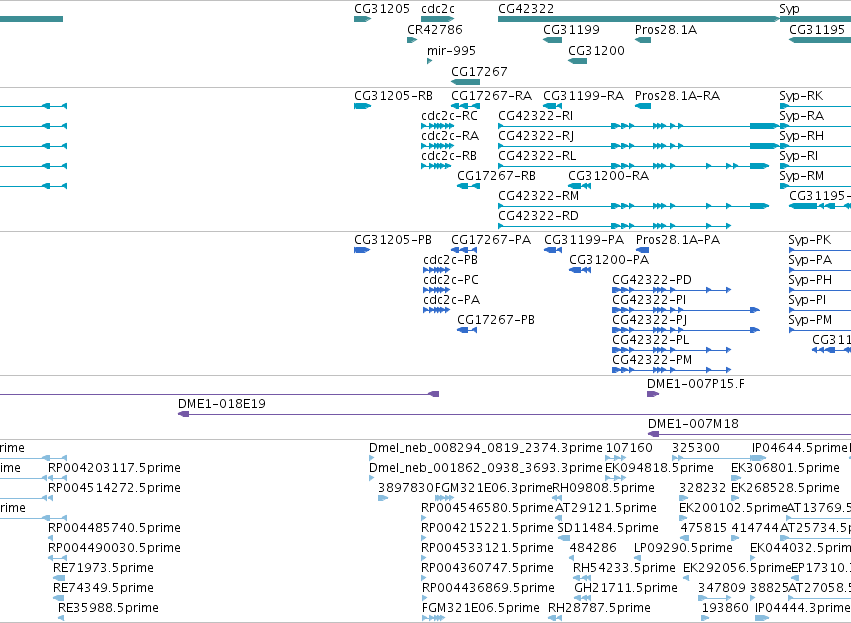Click the Syp gene label
Image resolution: width=851 pixels, height=623 pixels.
click(x=789, y=9)
